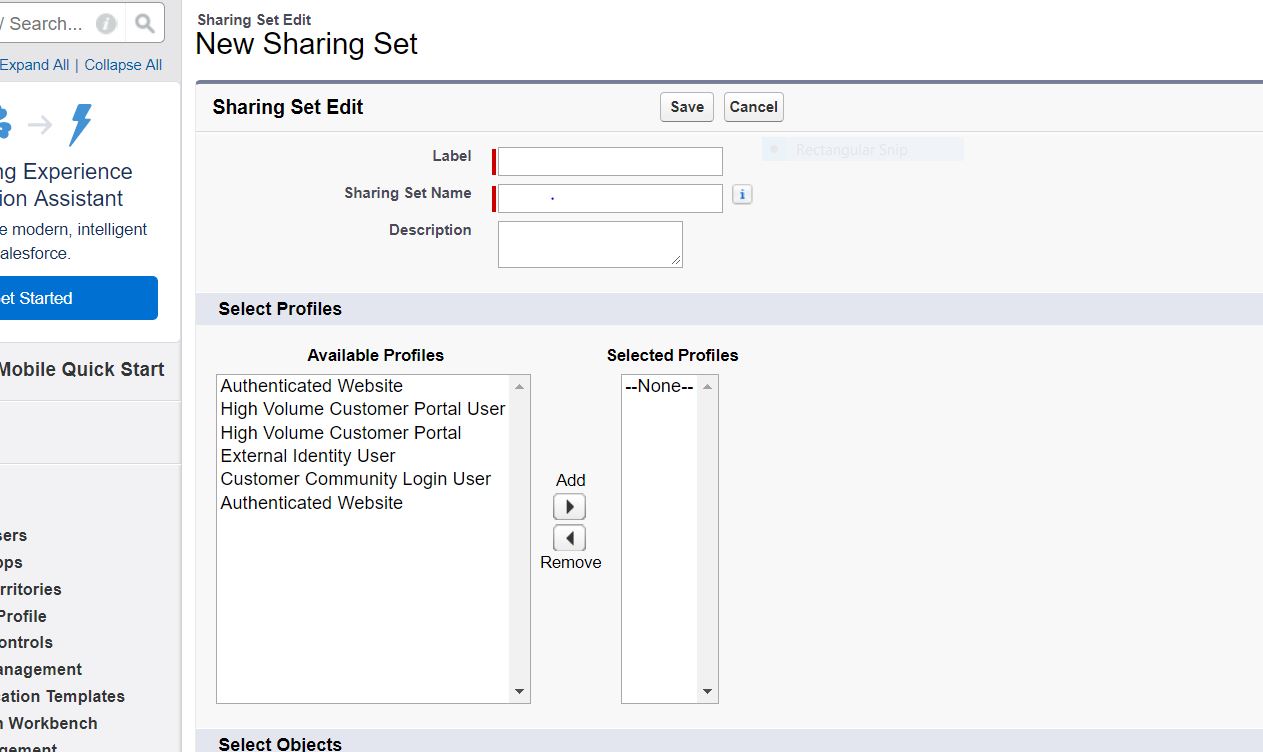Save the new sharing set
The height and width of the screenshot is (752, 1263).
click(x=687, y=107)
